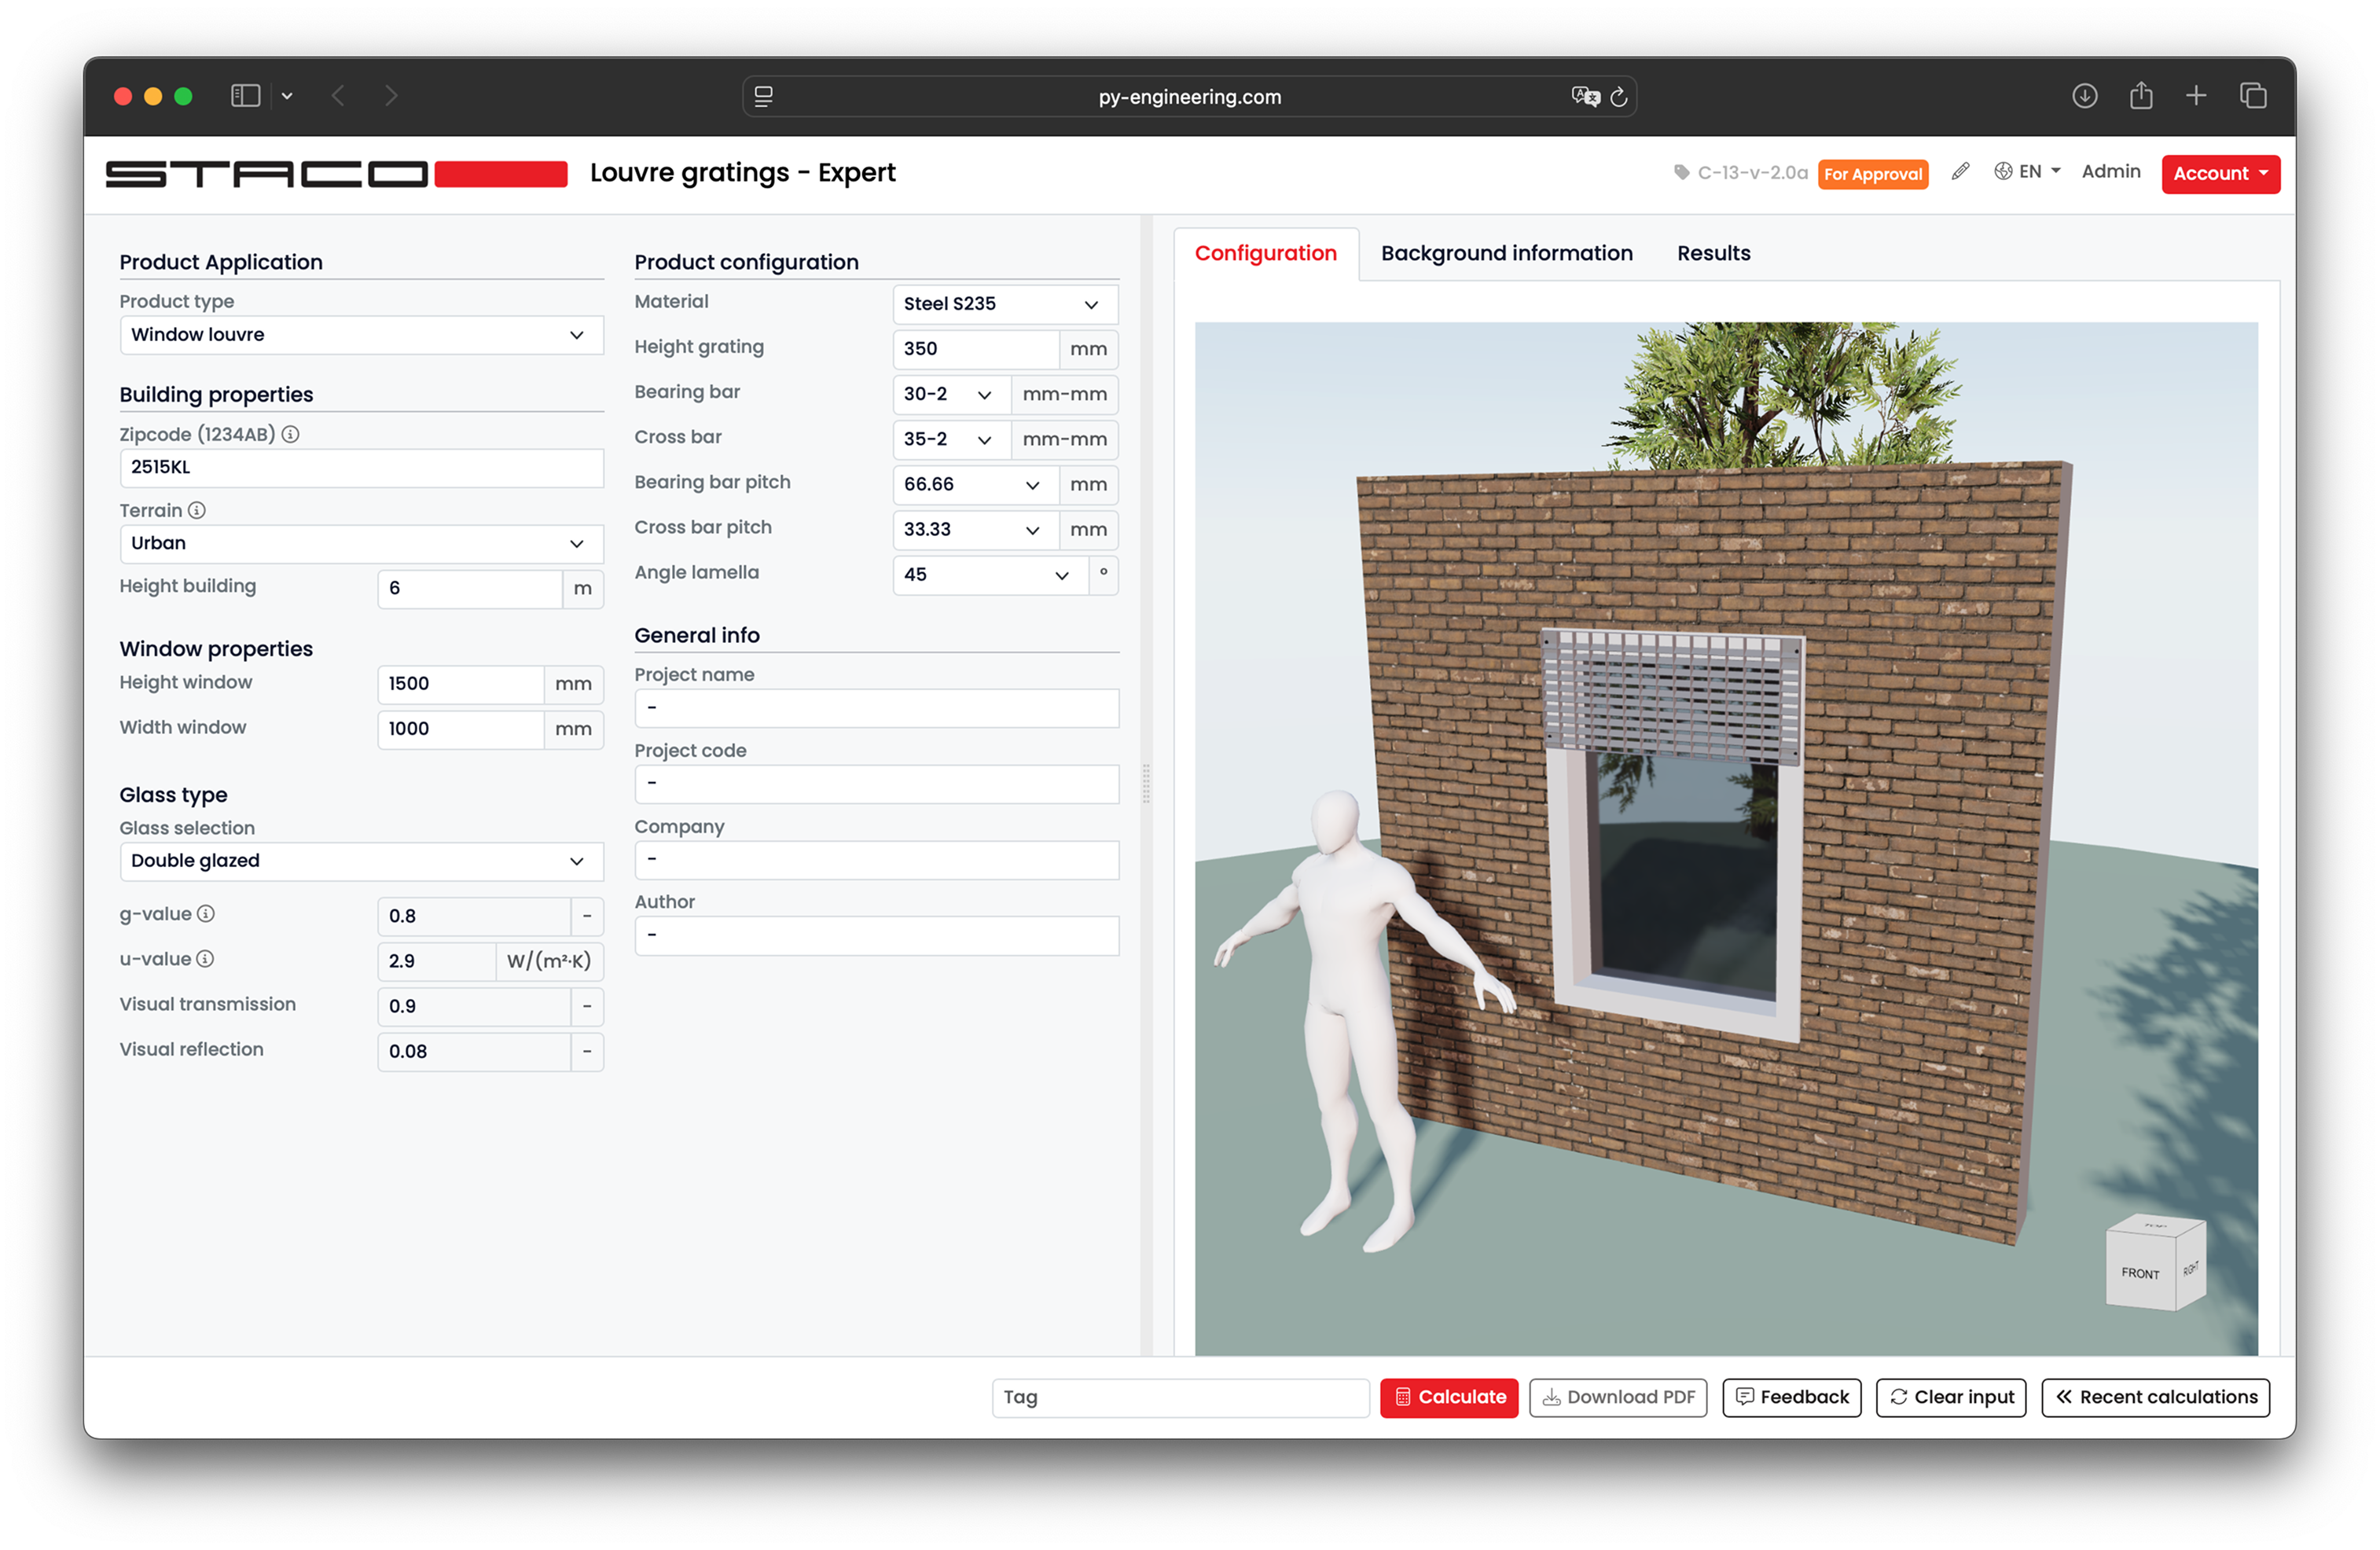Toggle the browser sidebar icon

(x=245, y=96)
